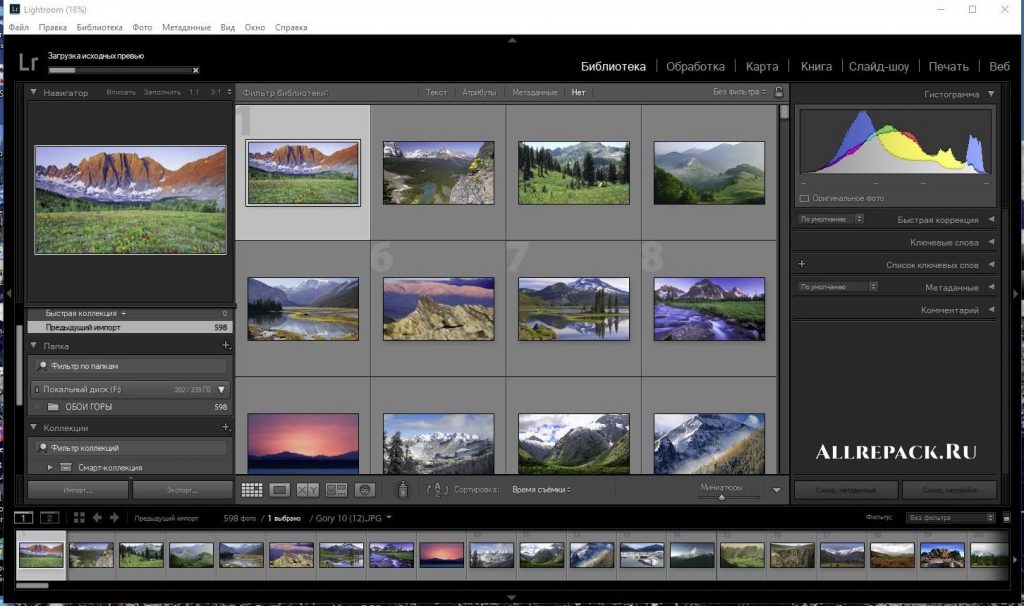This screenshot has height=606, width=1024.
Task: Enable the Оригинальное фото checkbox
Action: (805, 198)
